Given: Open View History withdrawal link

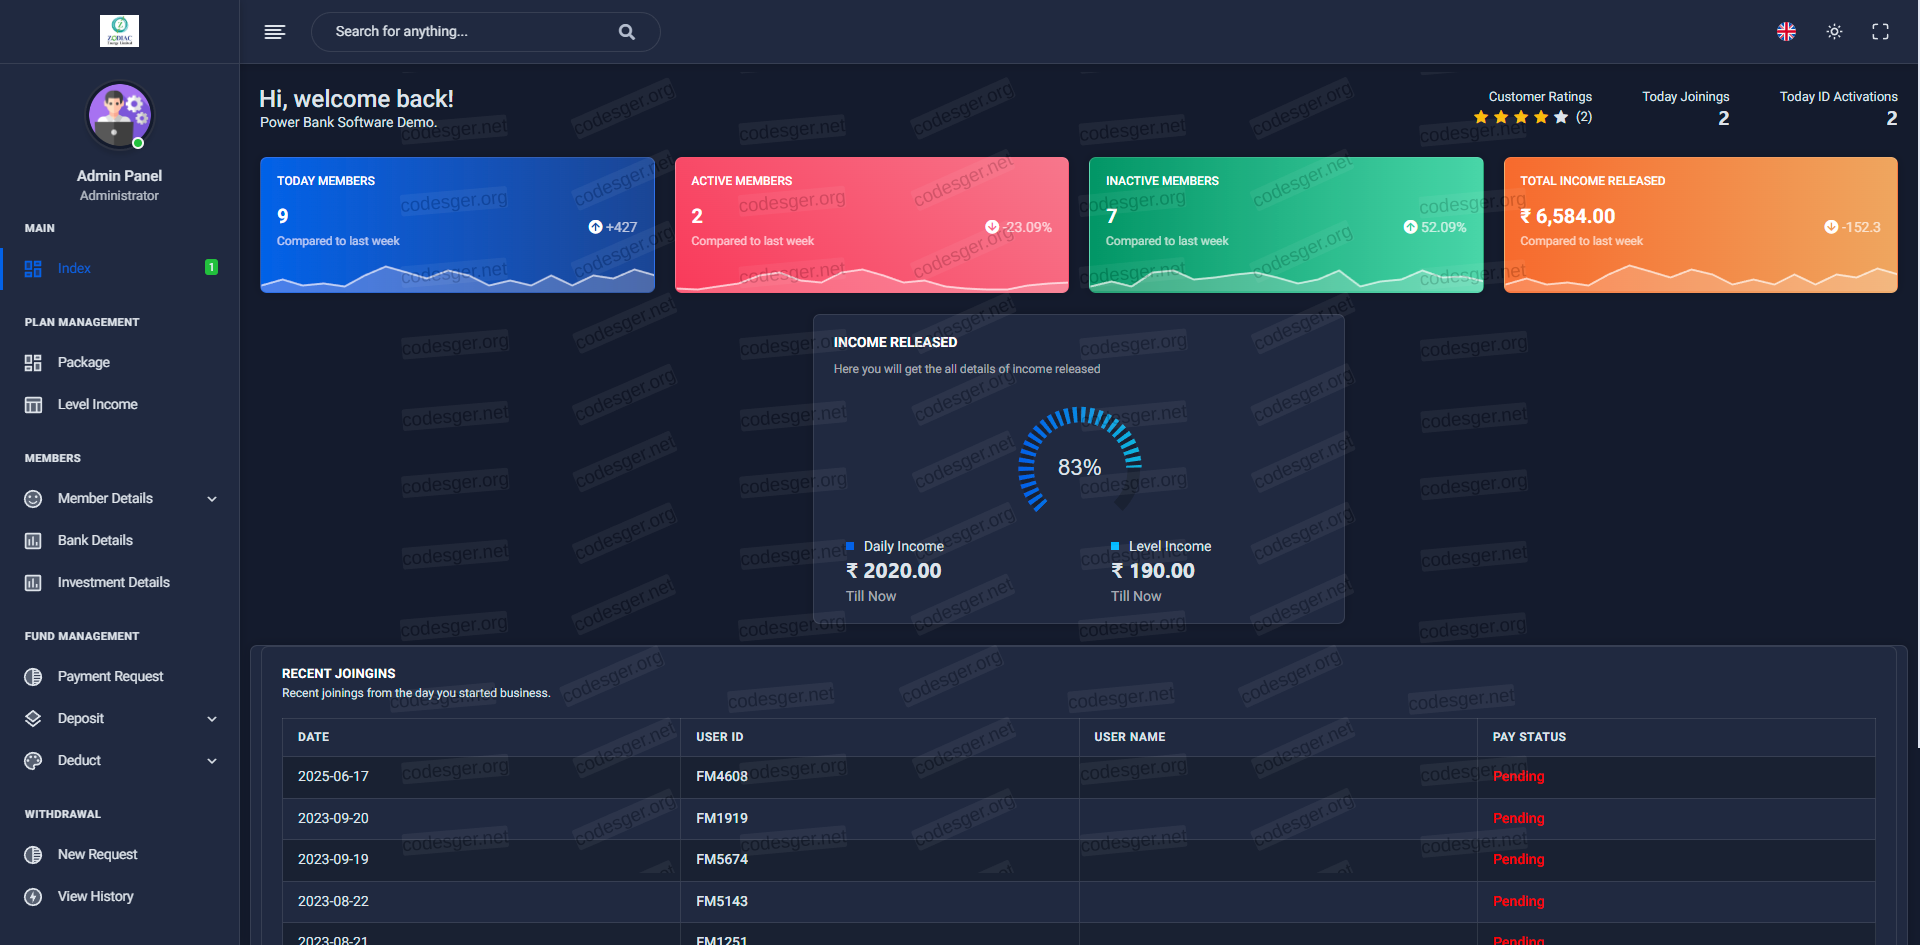Looking at the screenshot, I should pyautogui.click(x=95, y=896).
